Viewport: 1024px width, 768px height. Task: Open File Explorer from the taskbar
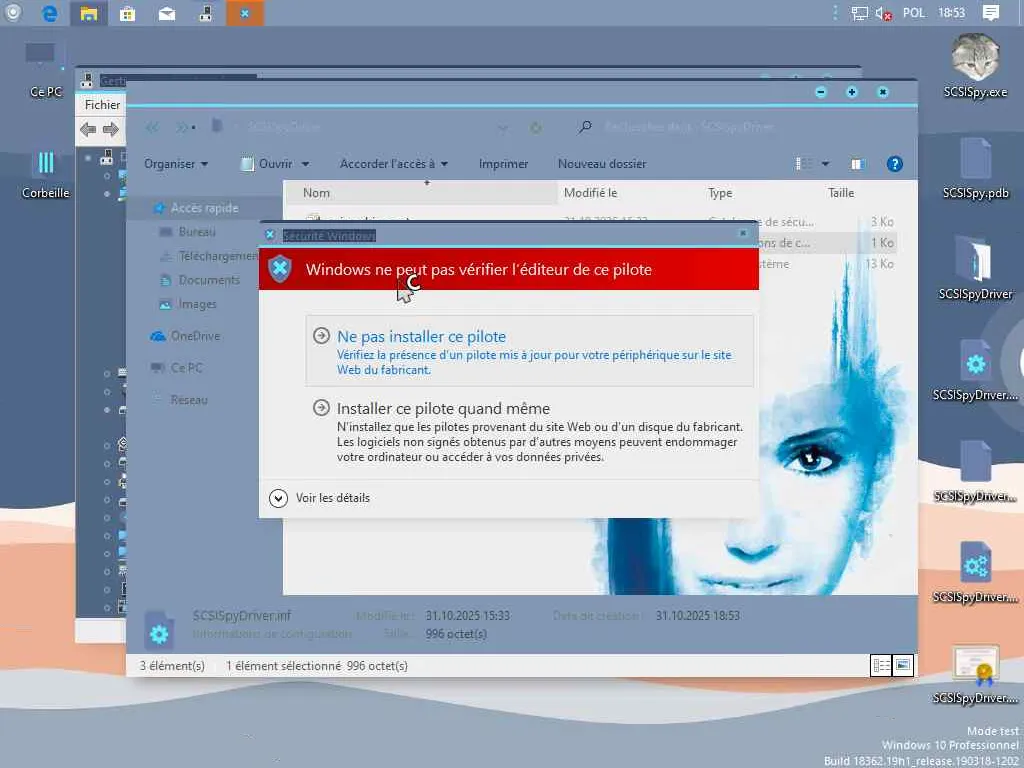pyautogui.click(x=89, y=13)
